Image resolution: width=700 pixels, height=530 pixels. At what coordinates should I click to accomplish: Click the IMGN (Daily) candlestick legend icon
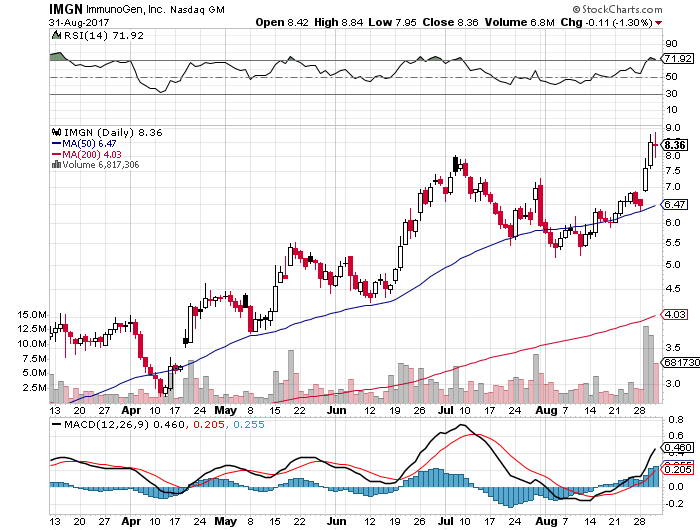pos(56,132)
